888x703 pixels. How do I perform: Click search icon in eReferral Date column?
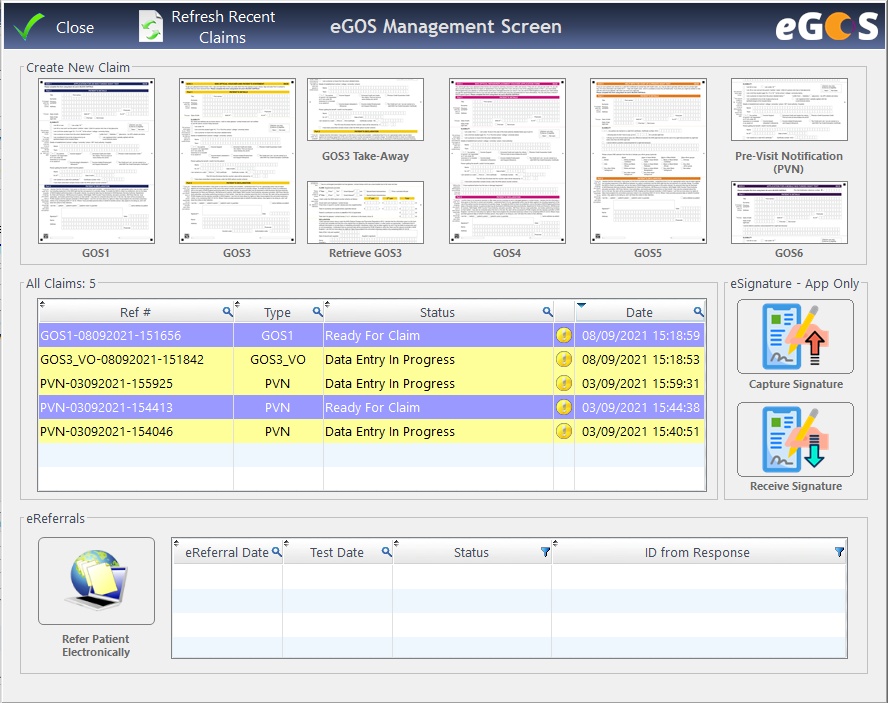[276, 552]
